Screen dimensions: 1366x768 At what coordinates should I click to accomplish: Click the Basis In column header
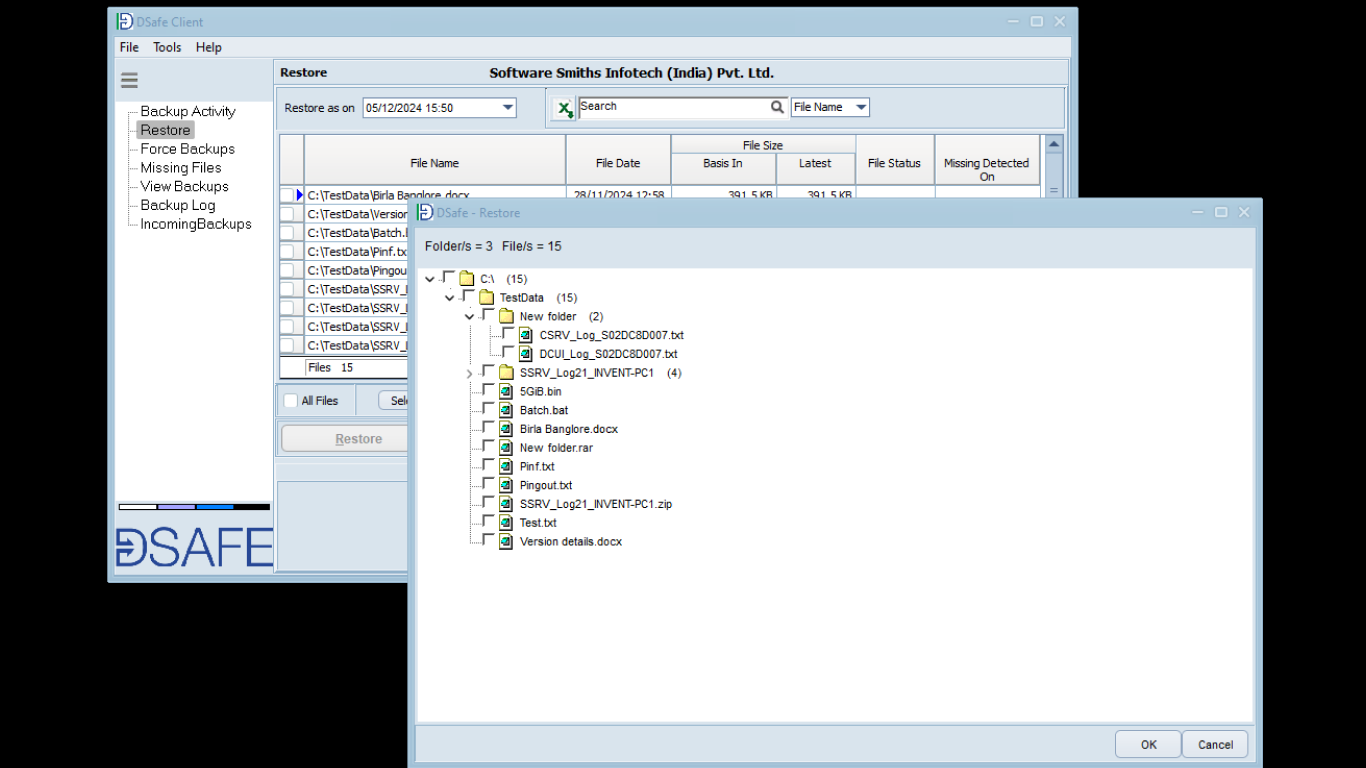coord(723,170)
